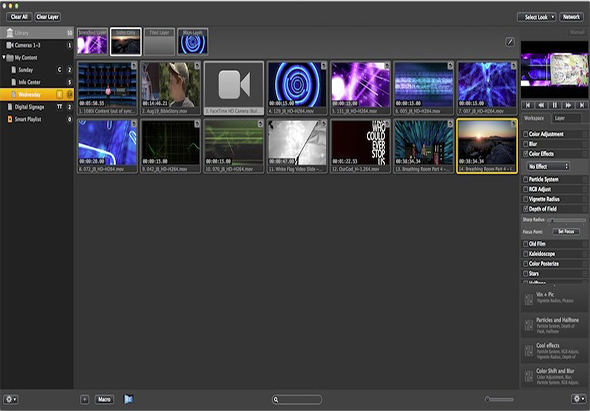
Task: Click the Library building icon
Action: [x=10, y=33]
